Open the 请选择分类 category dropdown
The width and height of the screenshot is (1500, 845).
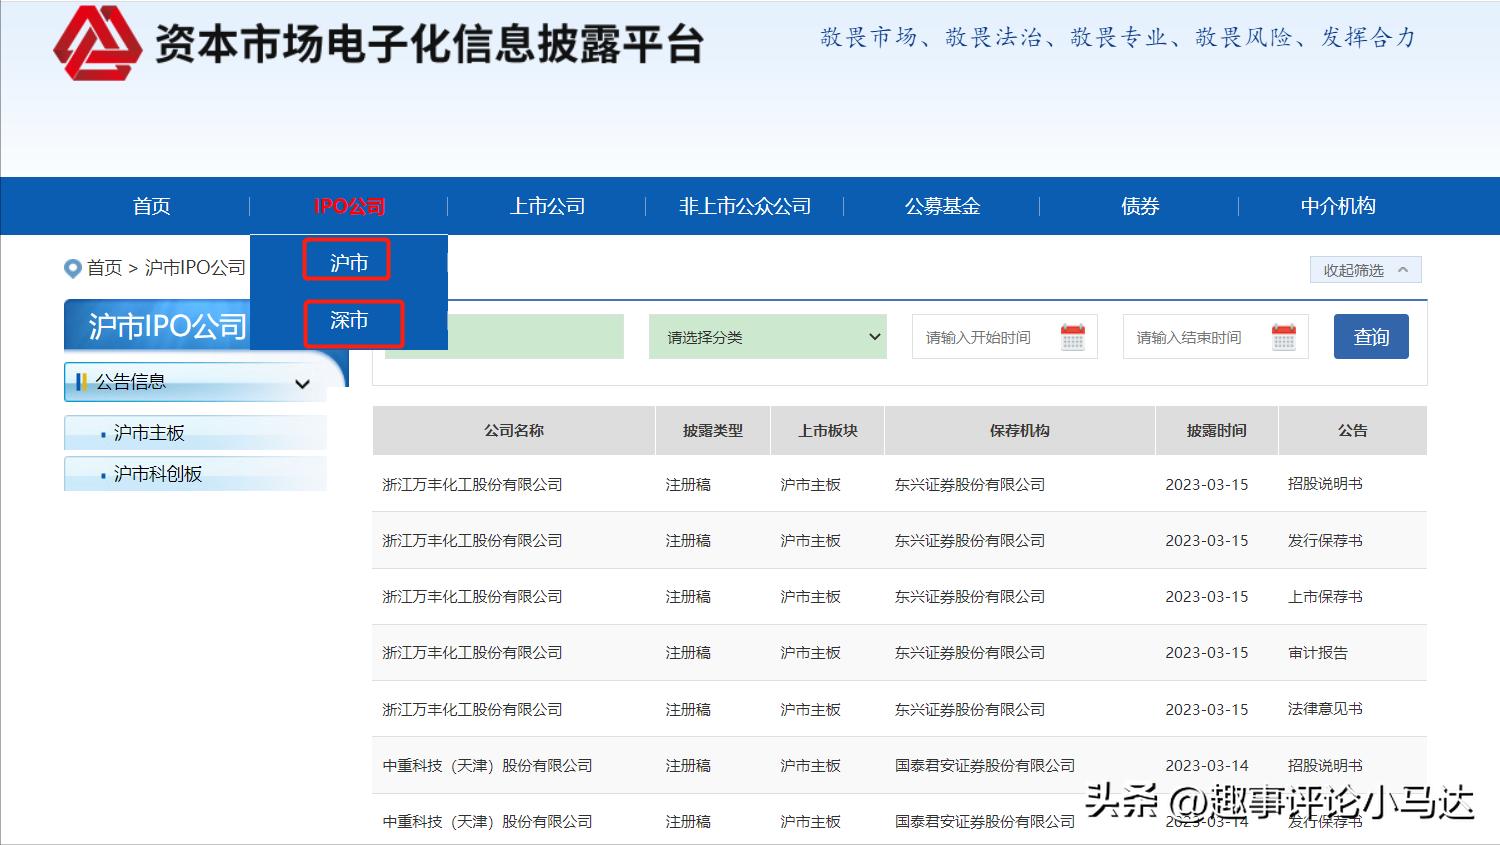coord(767,337)
